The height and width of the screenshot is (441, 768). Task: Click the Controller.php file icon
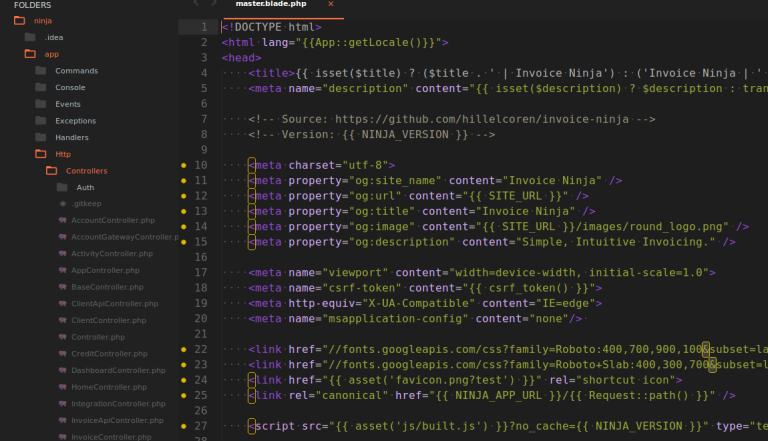(63, 337)
